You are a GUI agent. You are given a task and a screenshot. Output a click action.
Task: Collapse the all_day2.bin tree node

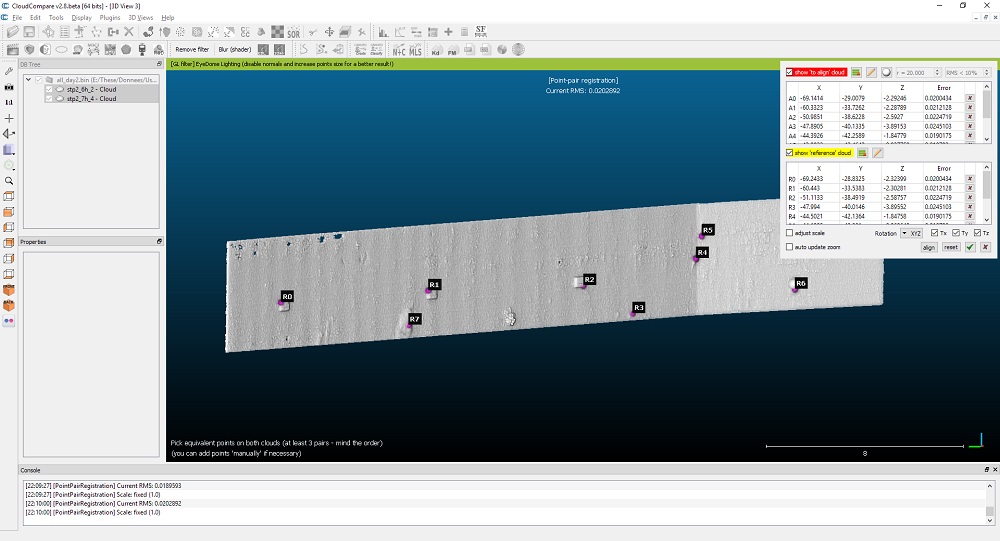pyautogui.click(x=27, y=79)
